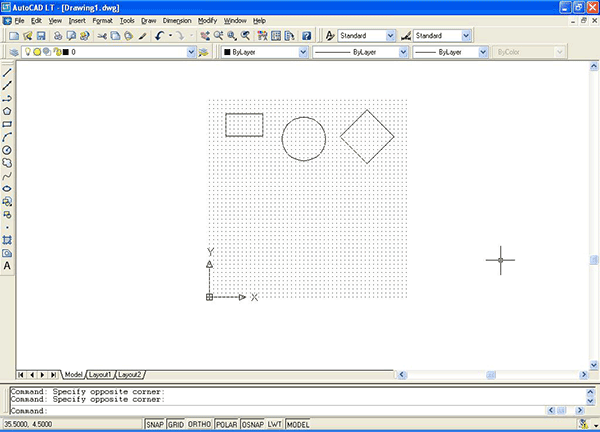Select the Construction Line tool
Viewport: 600px width, 432px height.
tap(7, 85)
